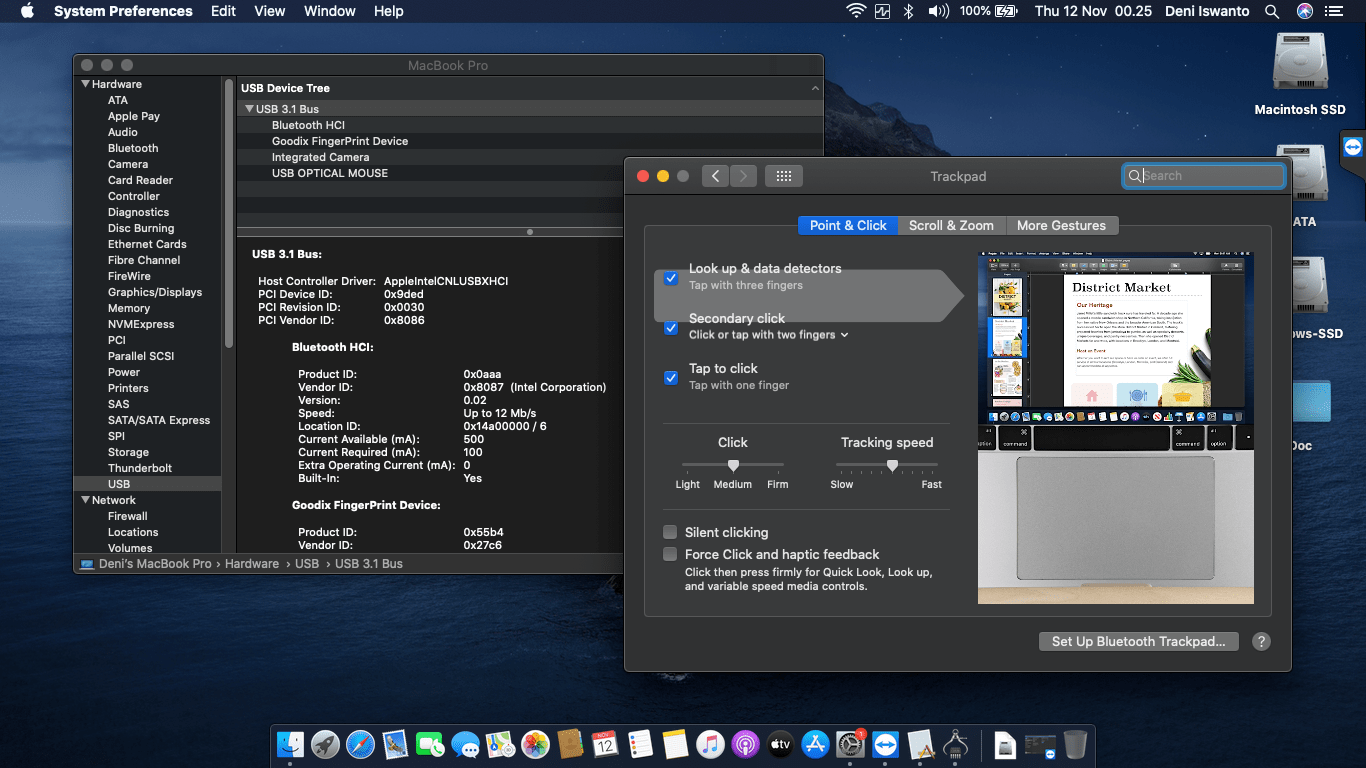Open the Help menu
1366x768 pixels.
[389, 11]
